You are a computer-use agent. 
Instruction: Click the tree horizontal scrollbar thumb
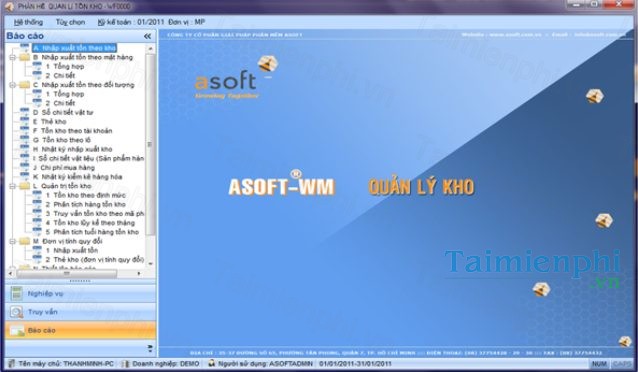[x=67, y=274]
